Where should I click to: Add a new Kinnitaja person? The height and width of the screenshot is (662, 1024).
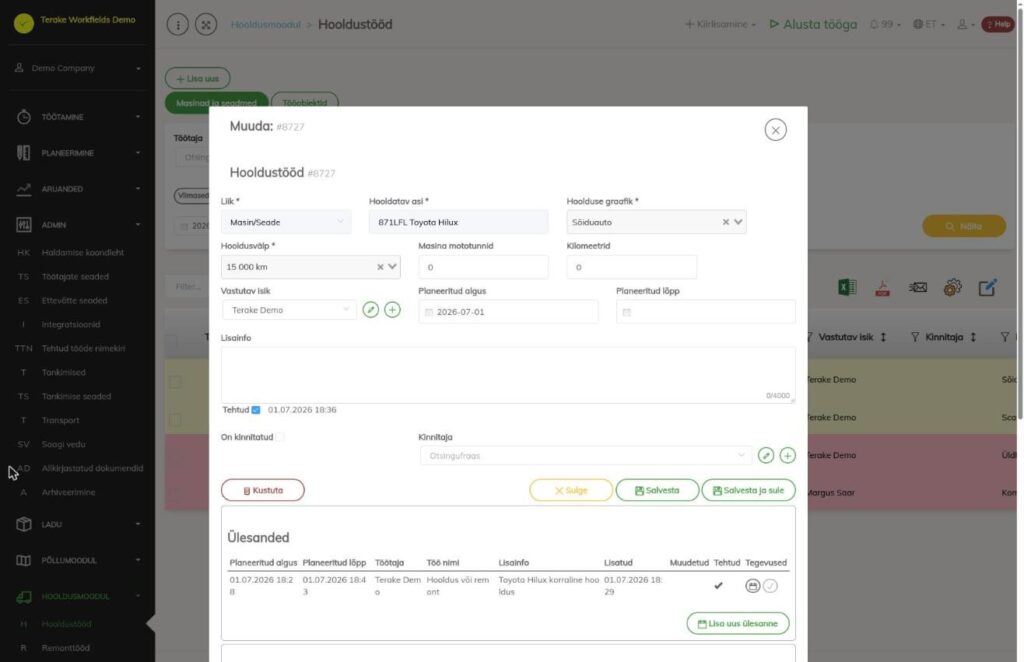point(788,455)
